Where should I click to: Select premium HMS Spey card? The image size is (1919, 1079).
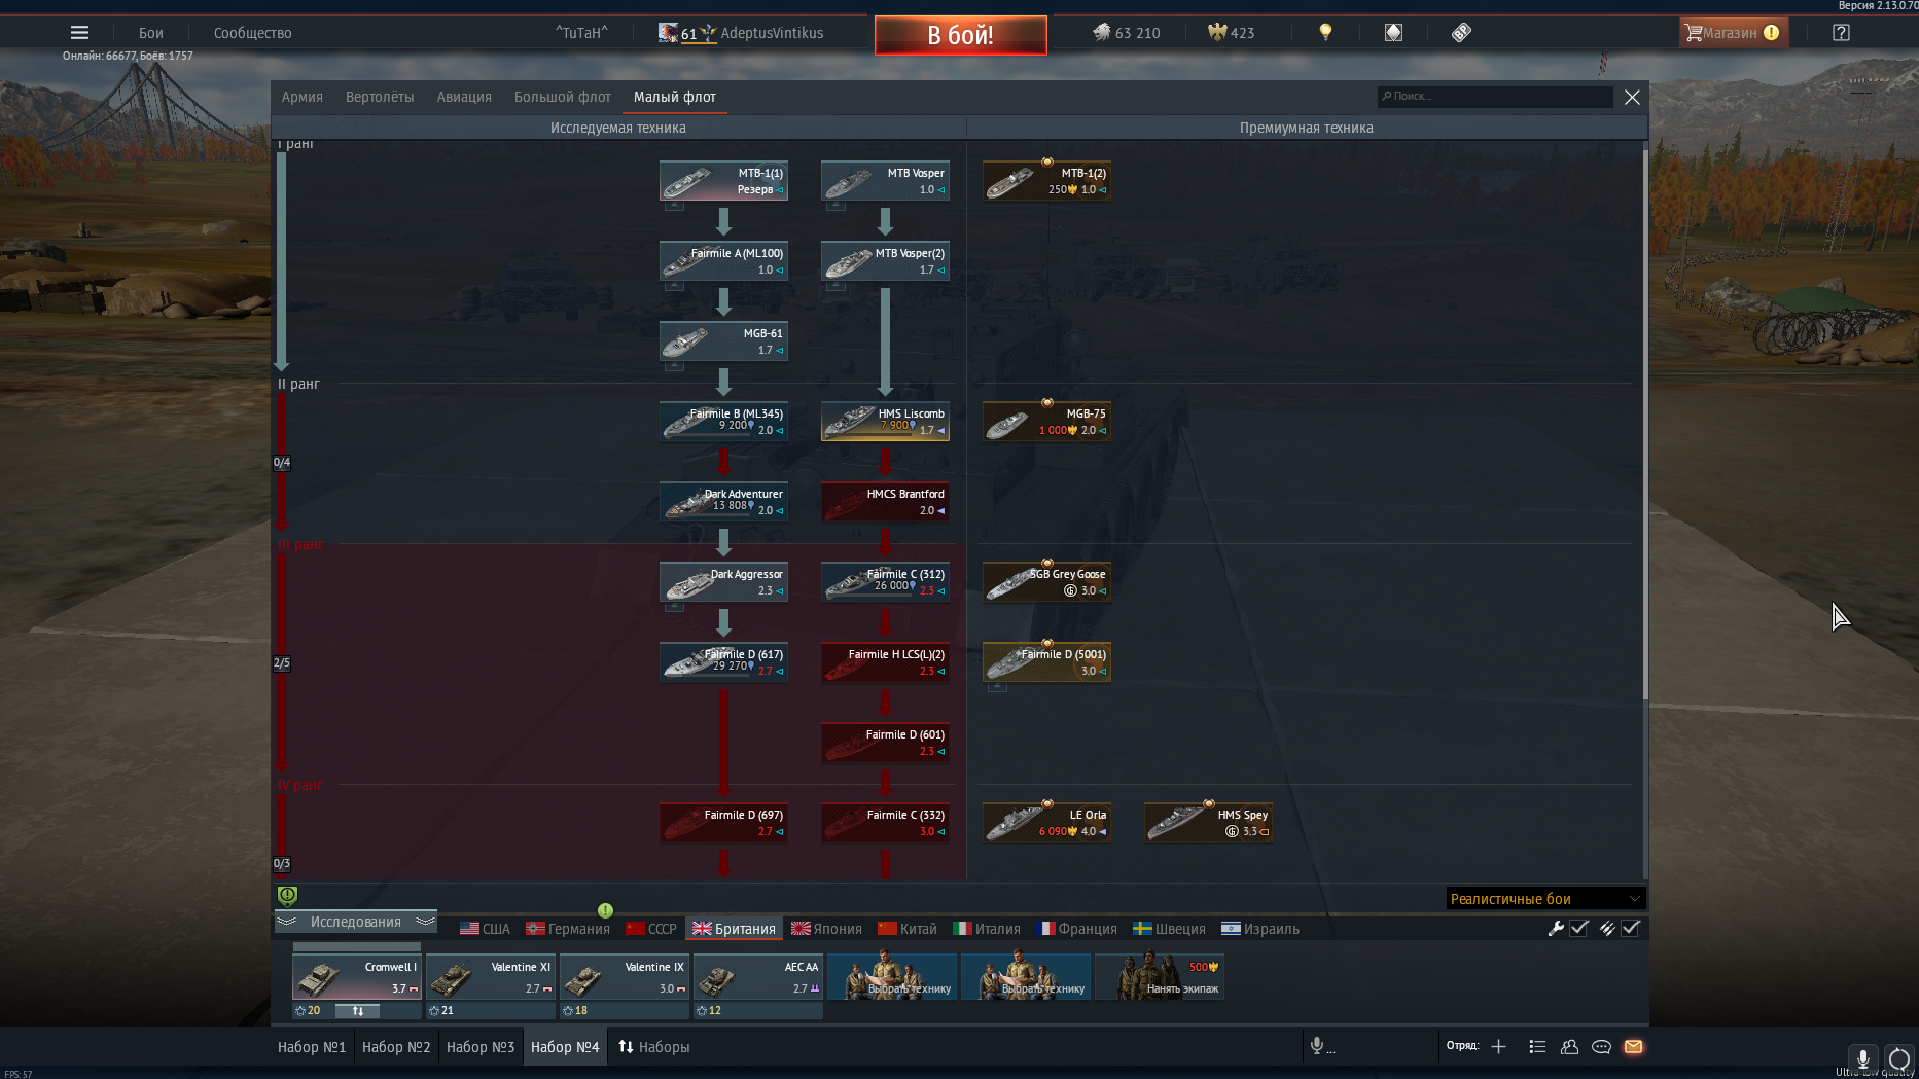tap(1208, 822)
